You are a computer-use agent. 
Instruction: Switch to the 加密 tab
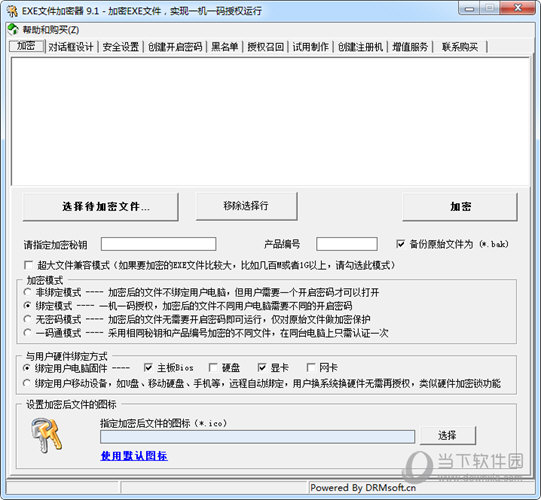pos(27,46)
